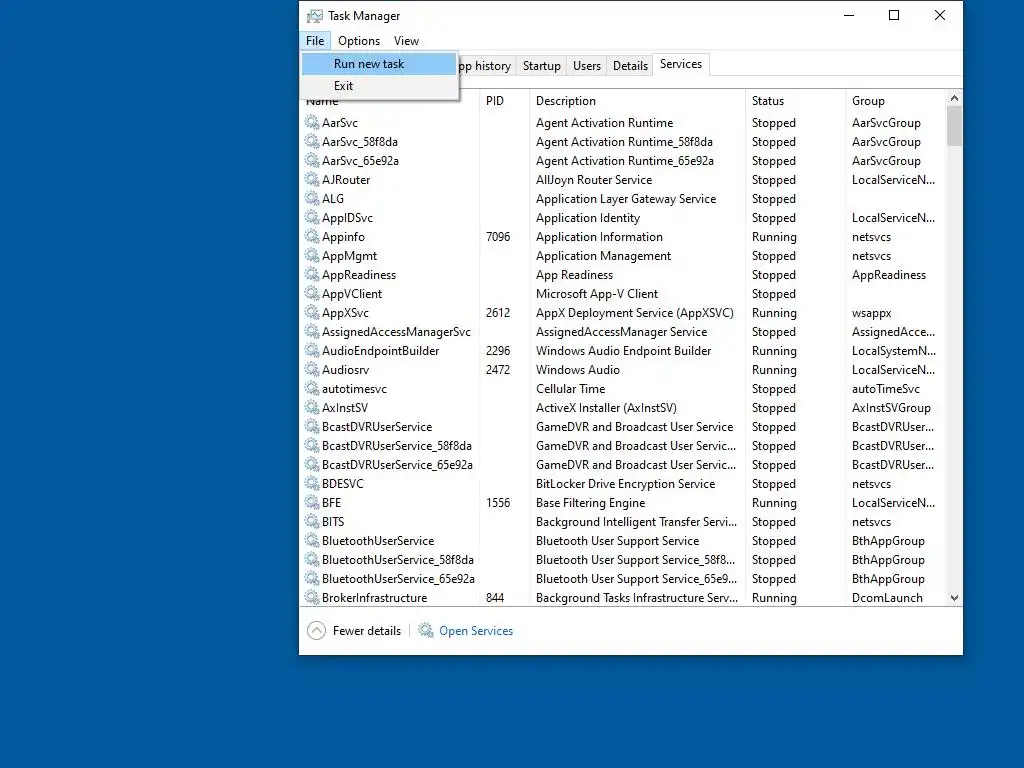Click the service icon for BDESVC

pos(312,483)
